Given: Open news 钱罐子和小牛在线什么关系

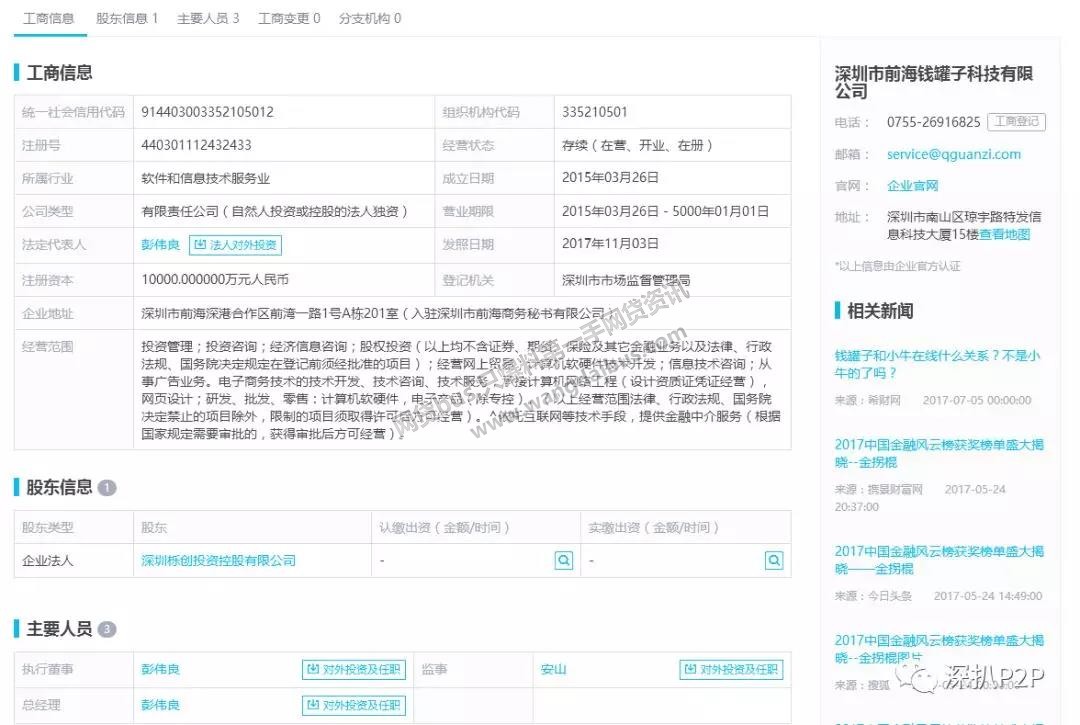Looking at the screenshot, I should tap(937, 364).
